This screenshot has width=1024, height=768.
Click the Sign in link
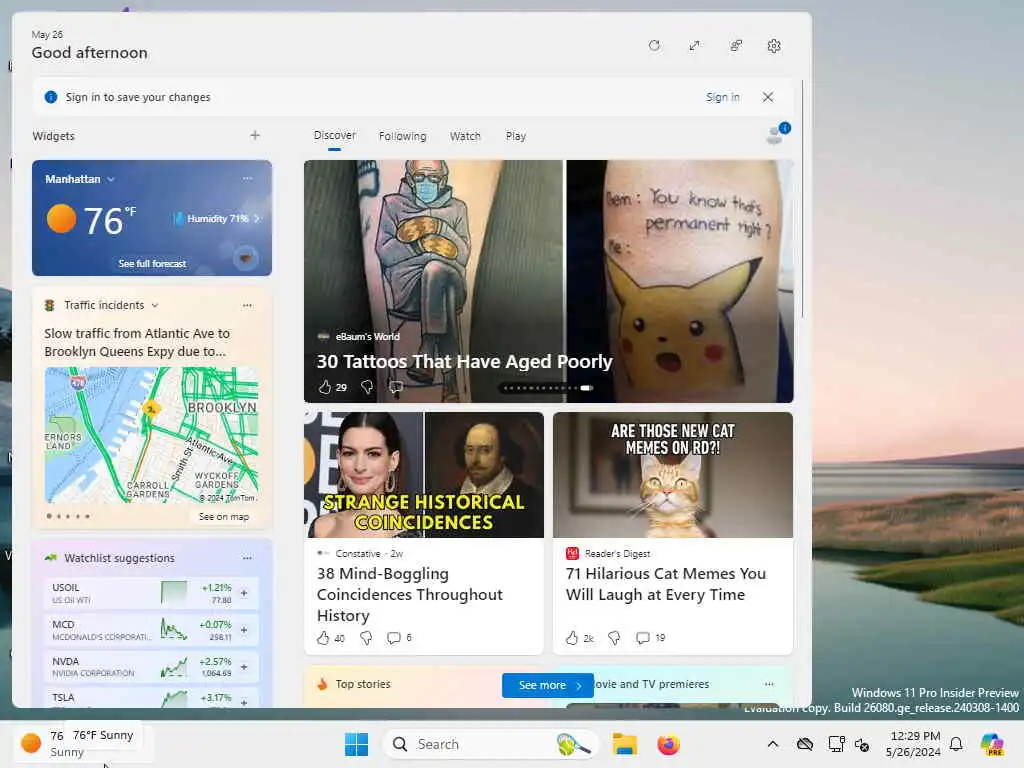(722, 97)
